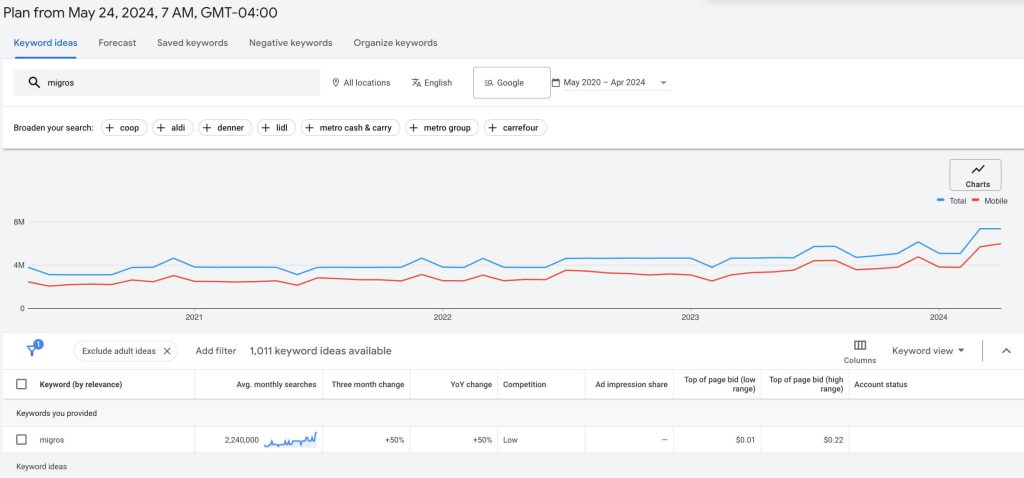Click plus icon for carrefour
Viewport: 1024px width, 478px height.
pos(492,128)
